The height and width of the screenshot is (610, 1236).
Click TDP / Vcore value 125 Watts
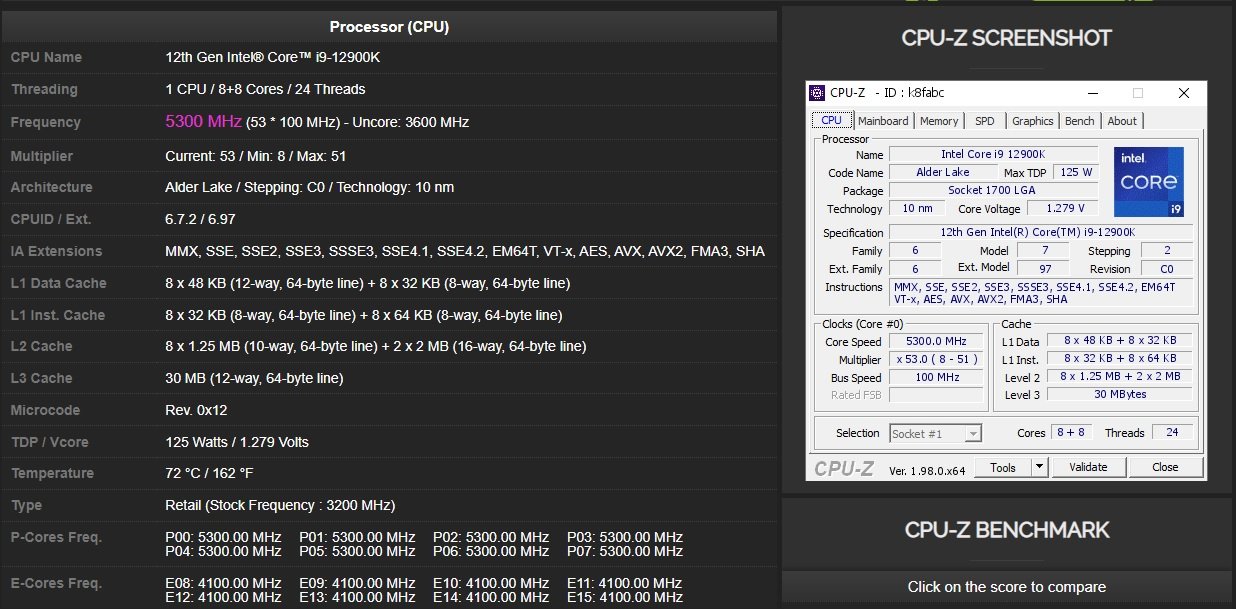click(x=237, y=442)
